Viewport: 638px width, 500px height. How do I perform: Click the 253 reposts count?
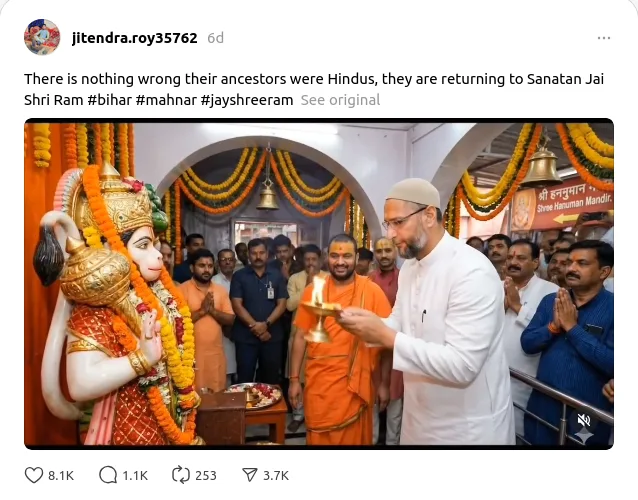point(206,475)
